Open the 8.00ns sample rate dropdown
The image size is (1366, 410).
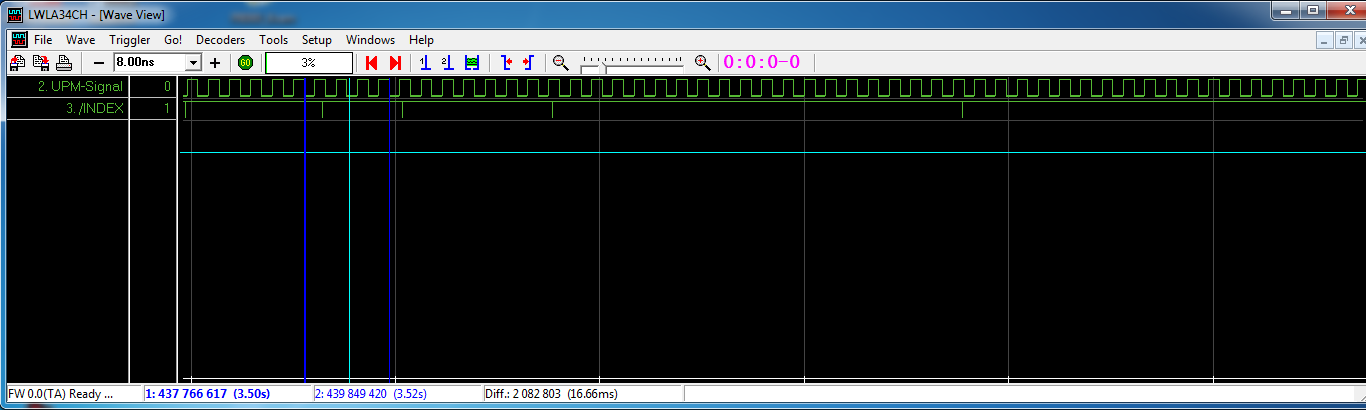click(194, 63)
